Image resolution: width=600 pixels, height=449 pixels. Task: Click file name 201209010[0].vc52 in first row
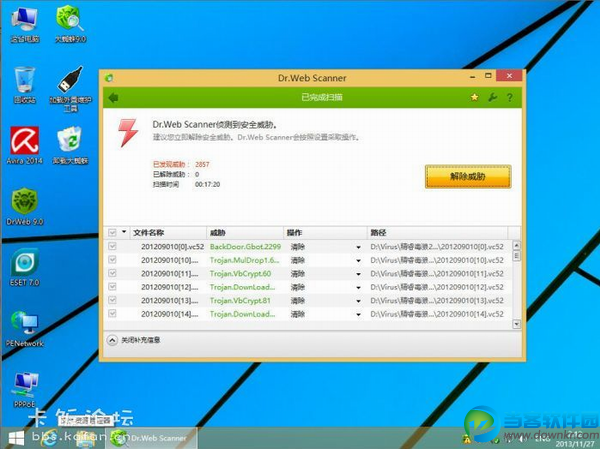click(173, 247)
